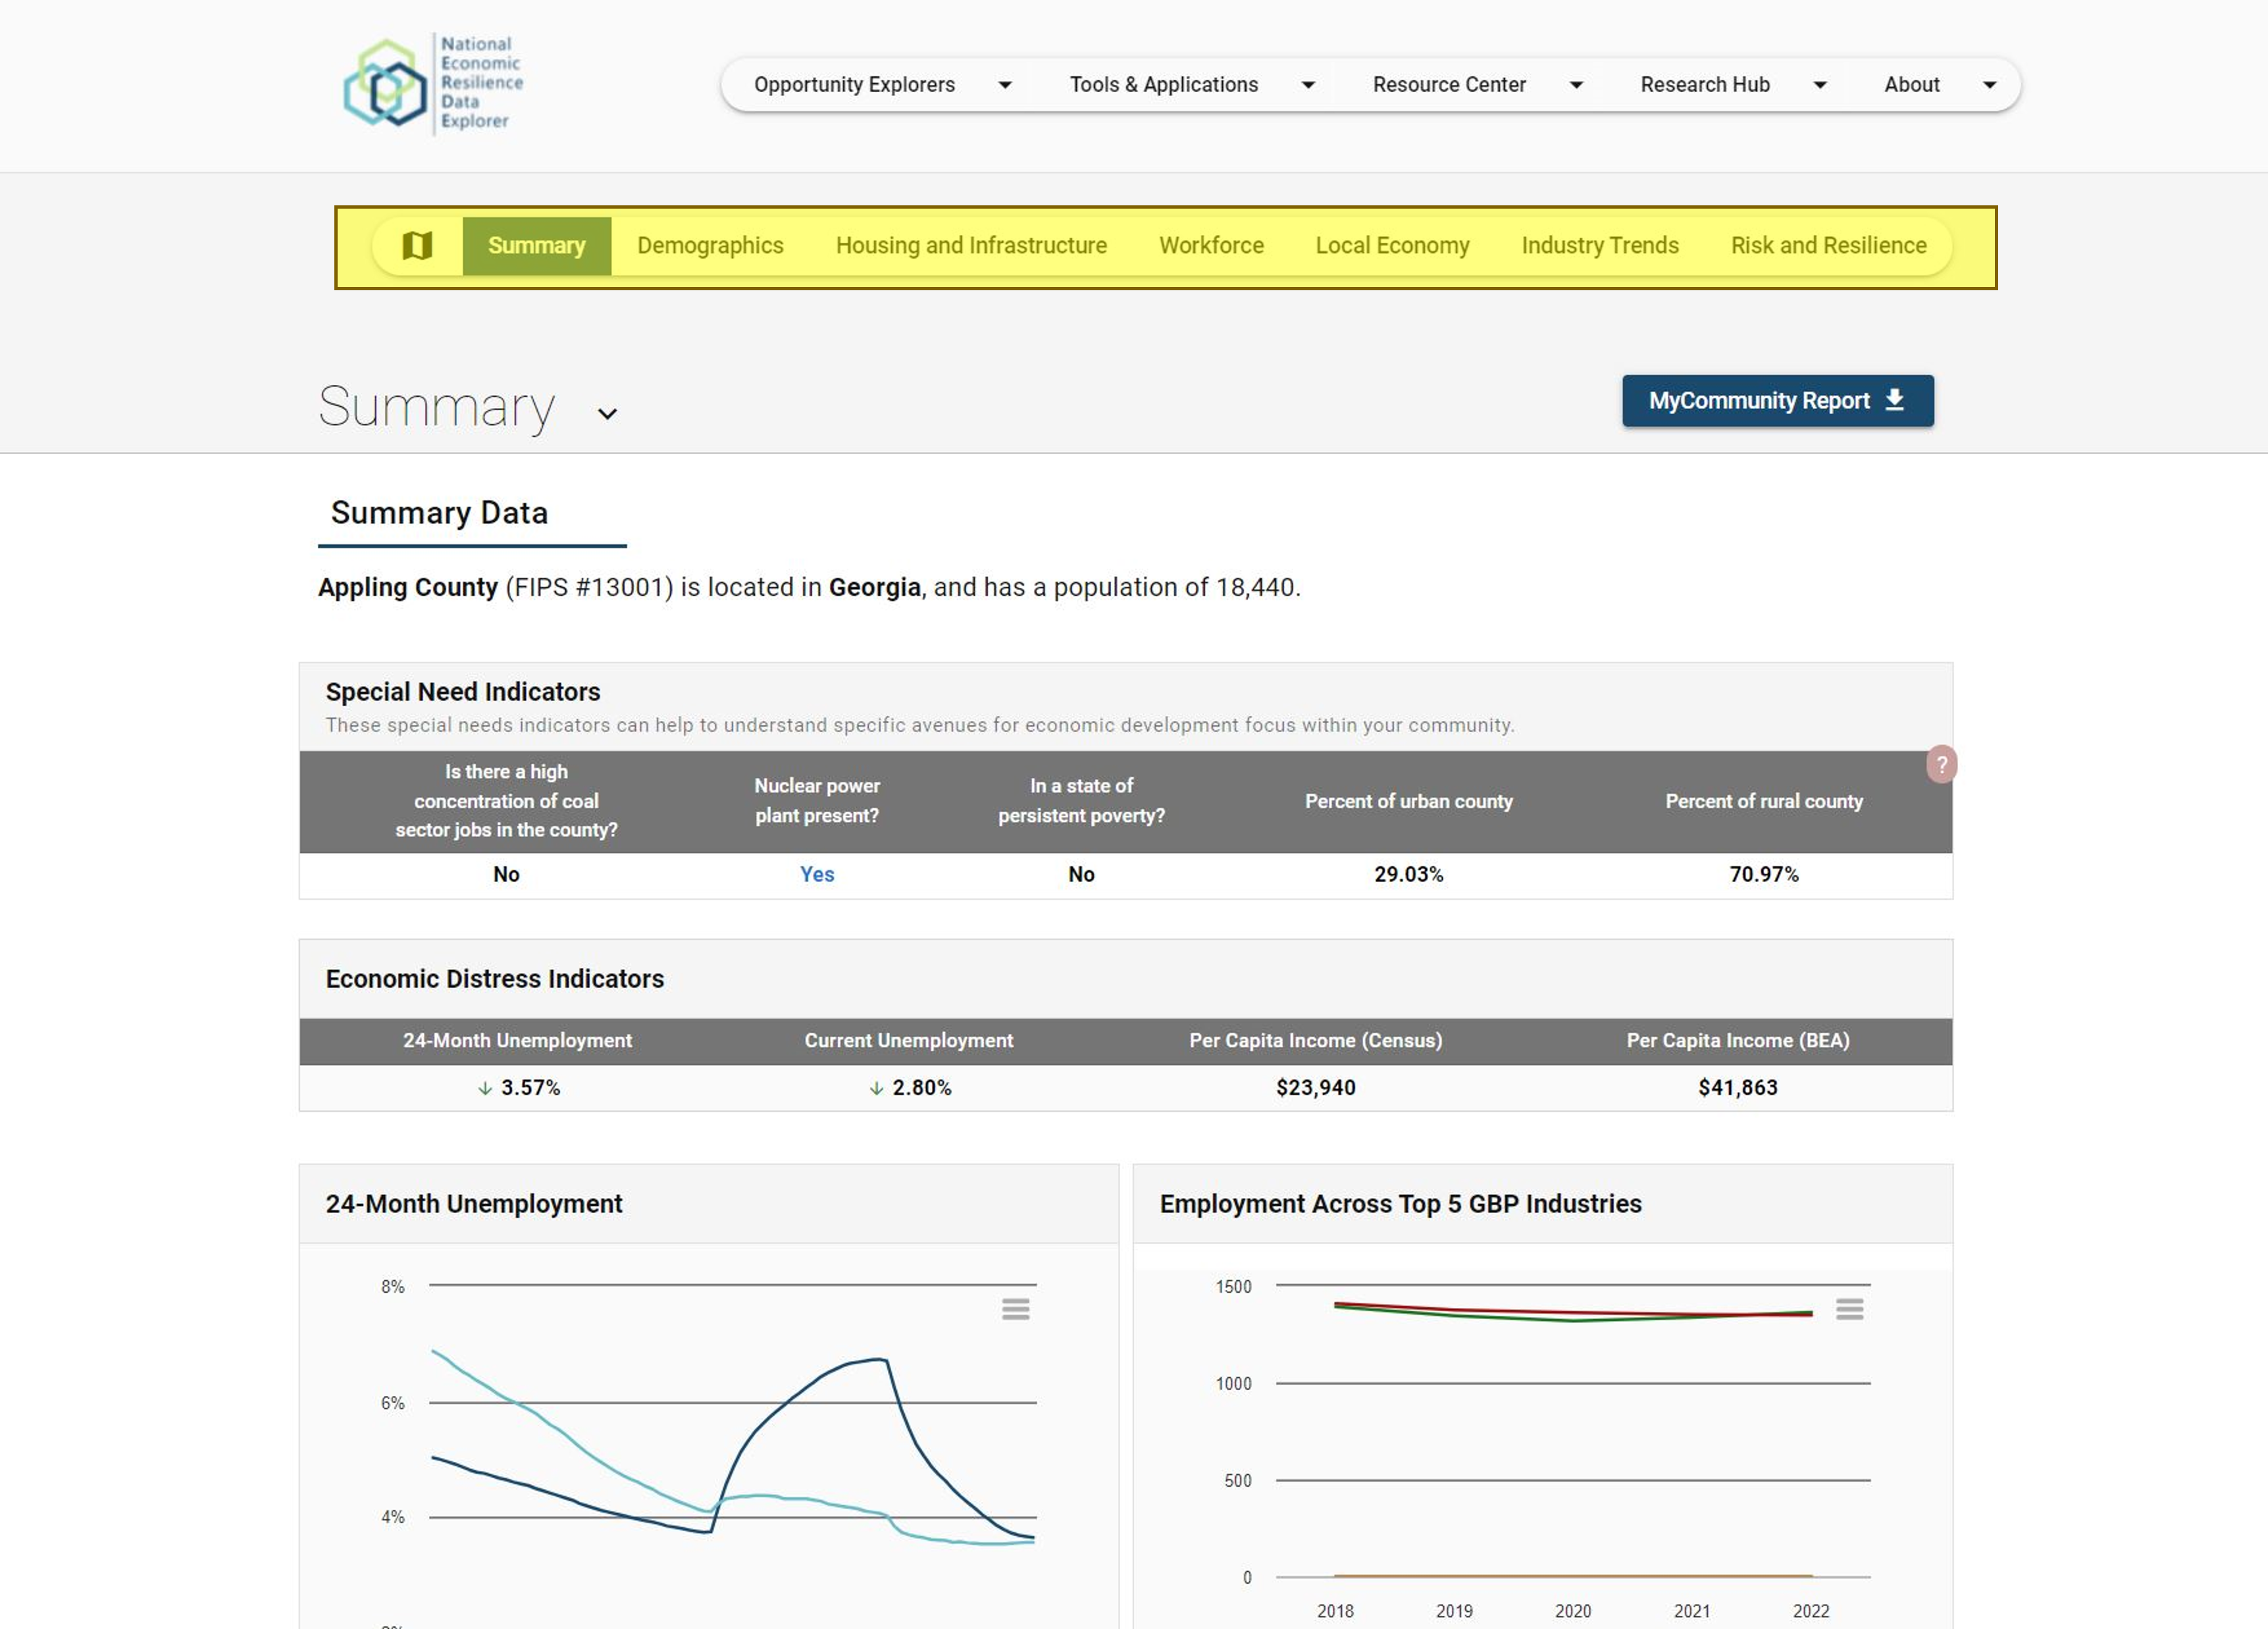Click the Percent of urban county header
This screenshot has height=1629, width=2268.
coord(1408,802)
